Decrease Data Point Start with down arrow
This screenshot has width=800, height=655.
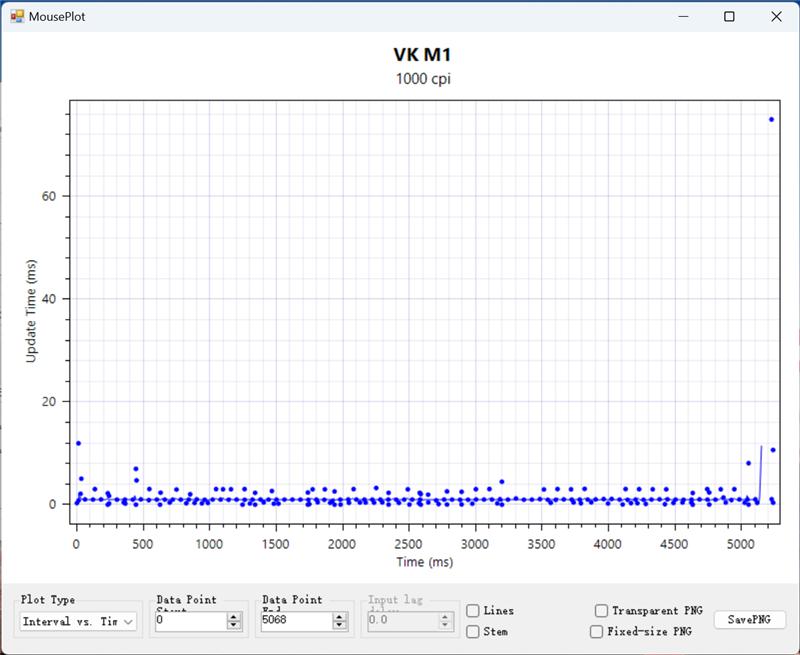point(234,626)
